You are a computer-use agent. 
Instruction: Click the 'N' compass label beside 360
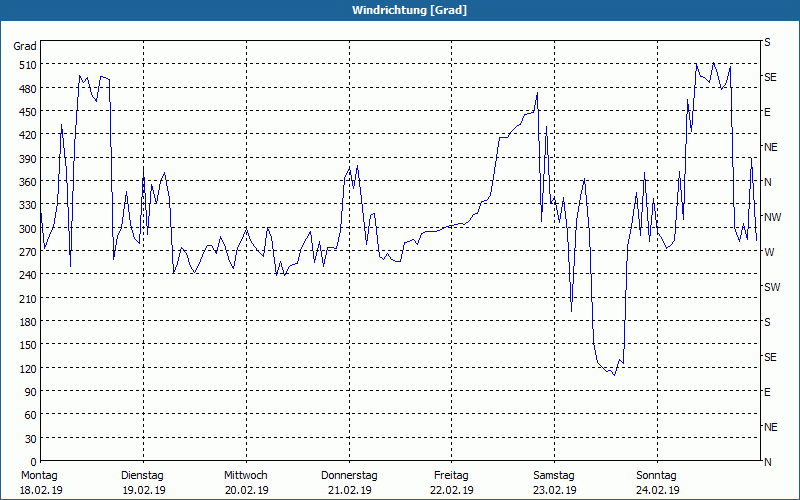[x=768, y=182]
